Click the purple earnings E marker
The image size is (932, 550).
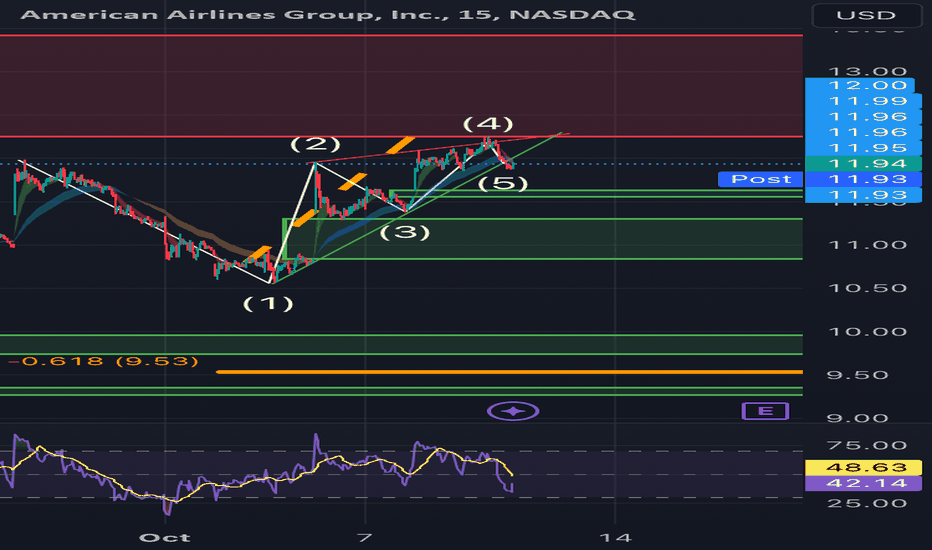click(x=765, y=411)
